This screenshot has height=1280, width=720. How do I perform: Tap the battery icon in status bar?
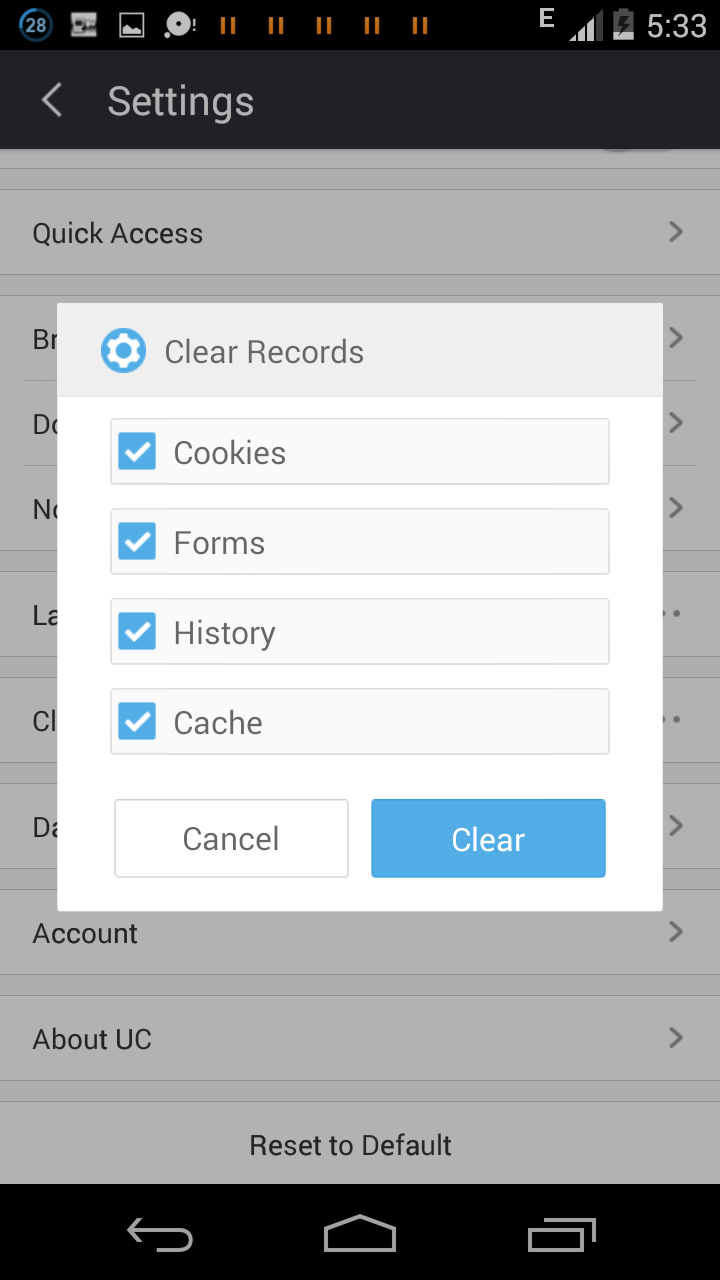pyautogui.click(x=623, y=24)
